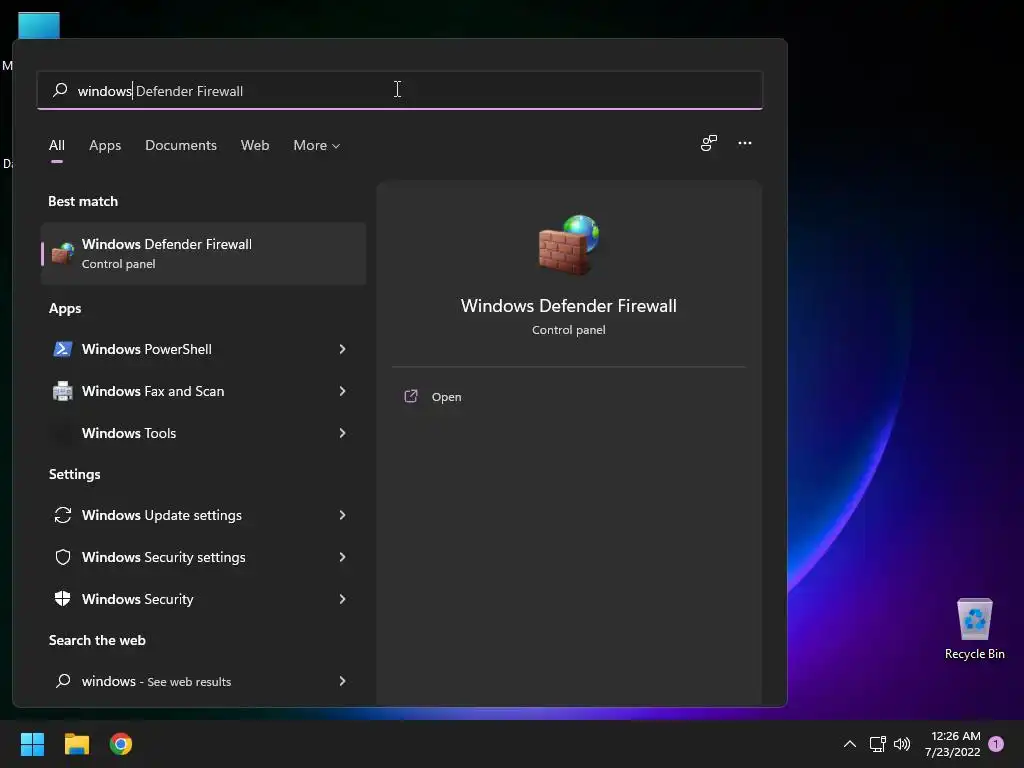The image size is (1024, 768).
Task: Expand Windows Security settings options
Action: click(x=342, y=556)
